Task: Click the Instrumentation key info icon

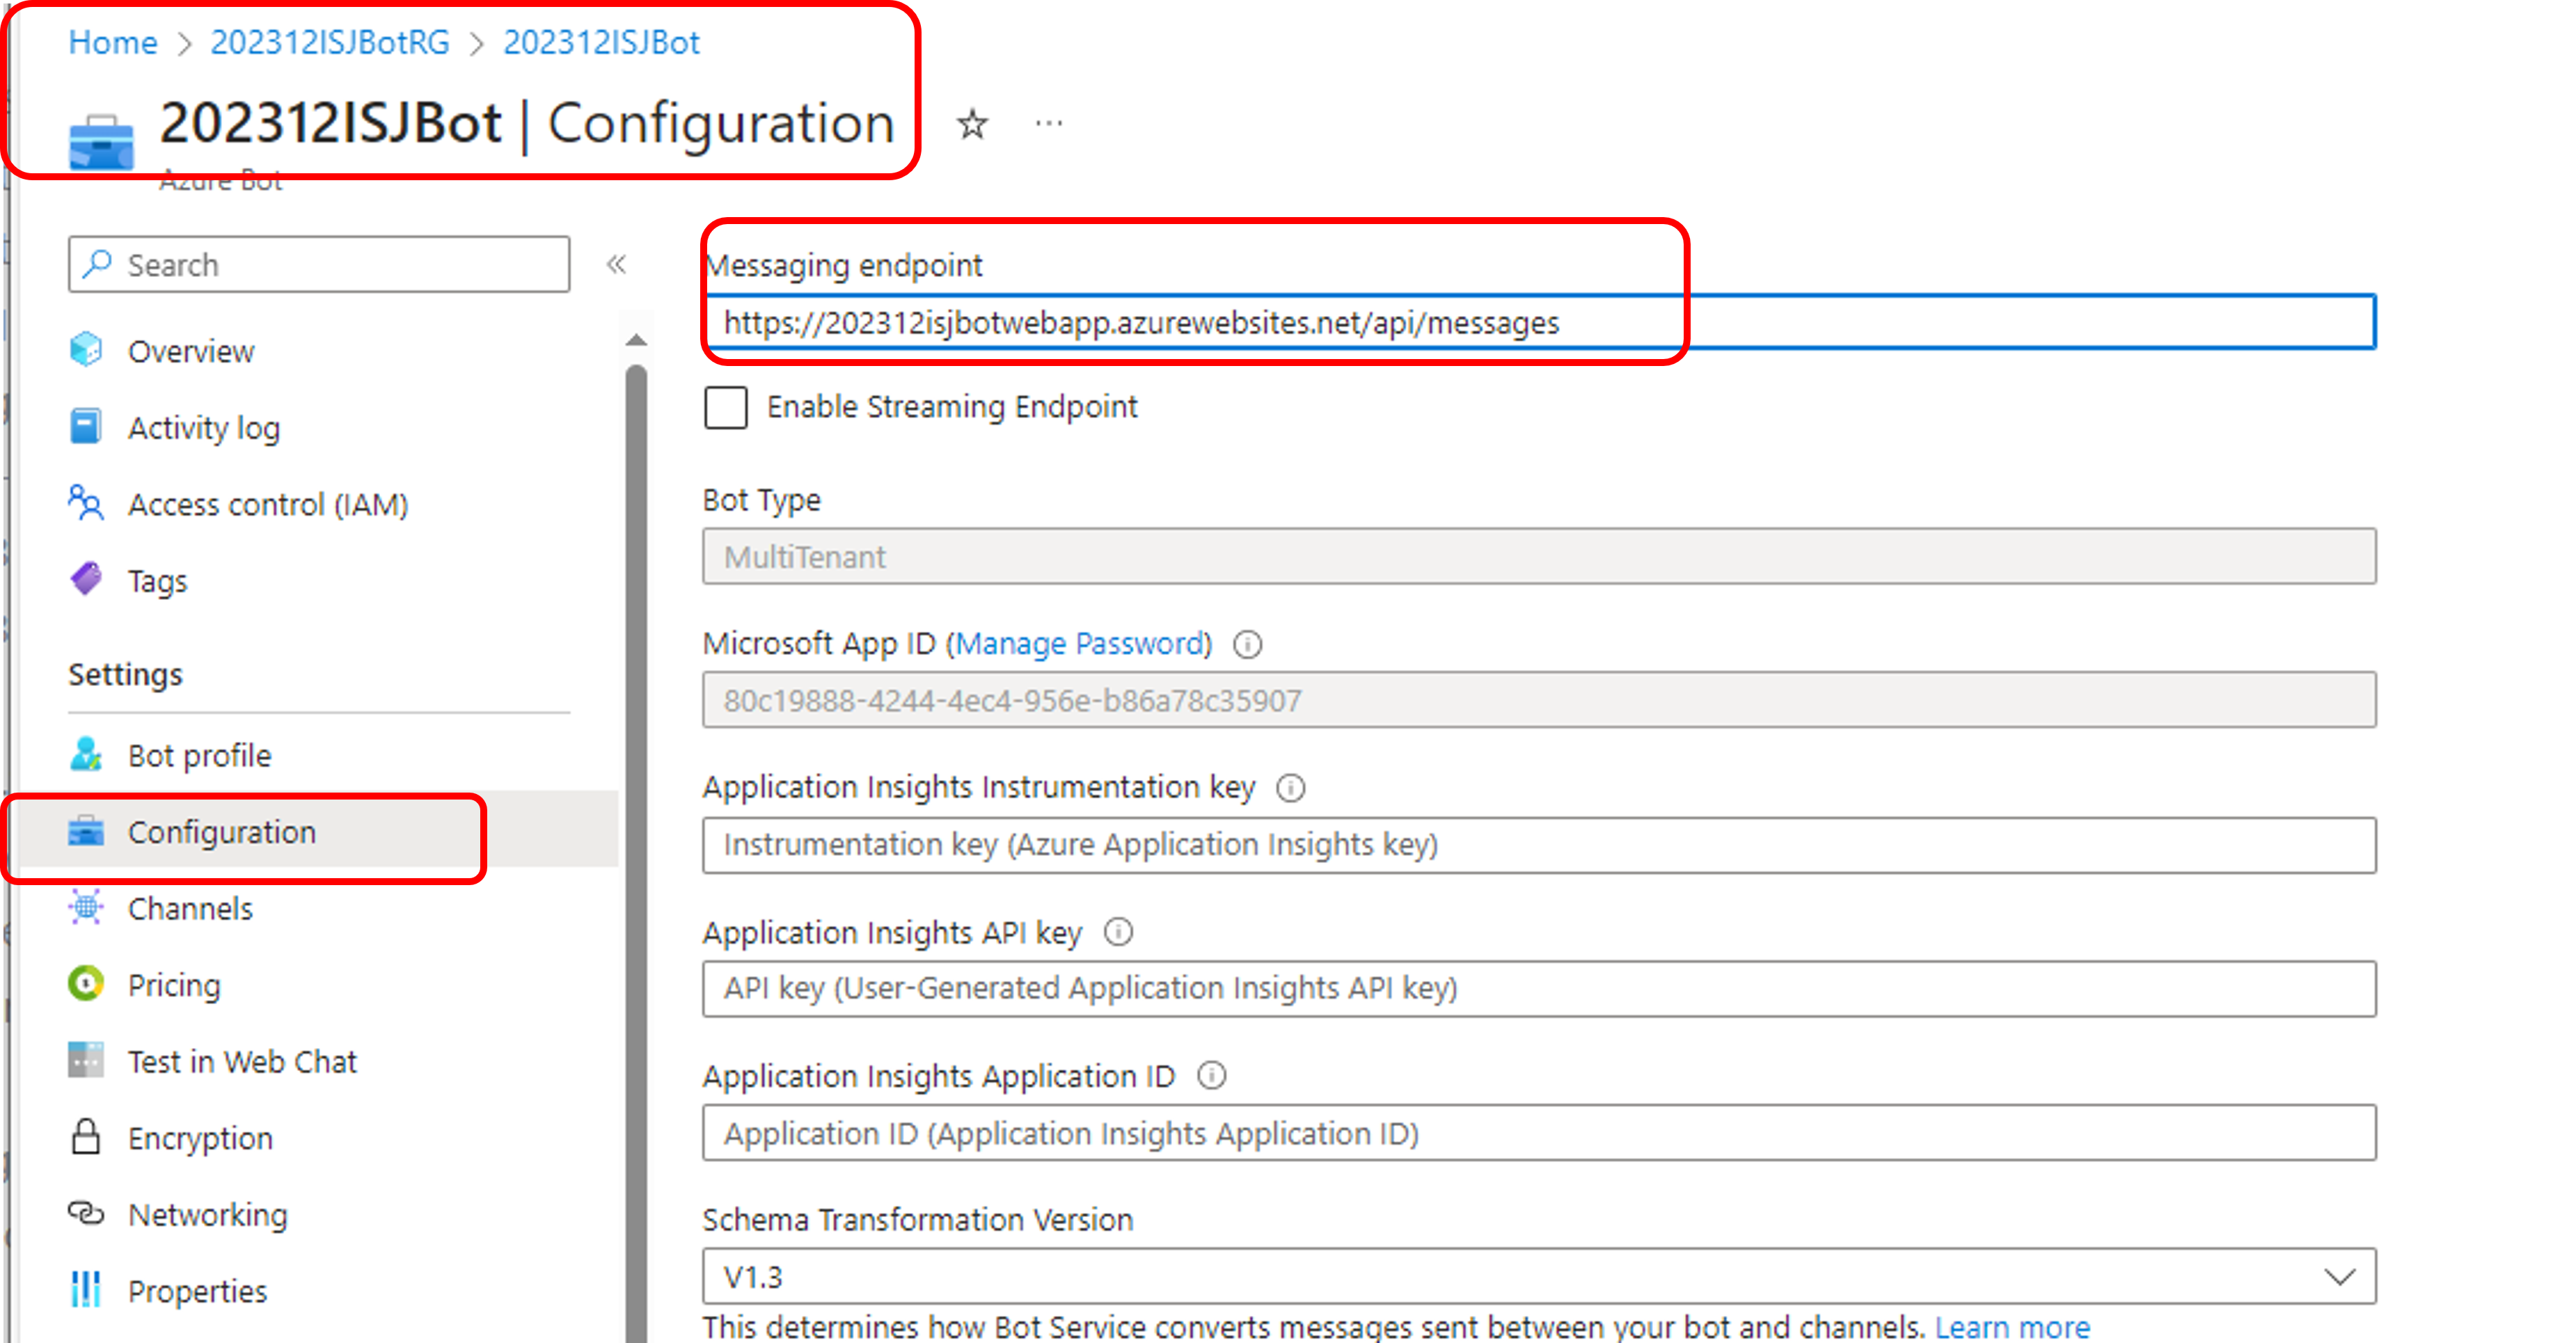Action: 1290,788
